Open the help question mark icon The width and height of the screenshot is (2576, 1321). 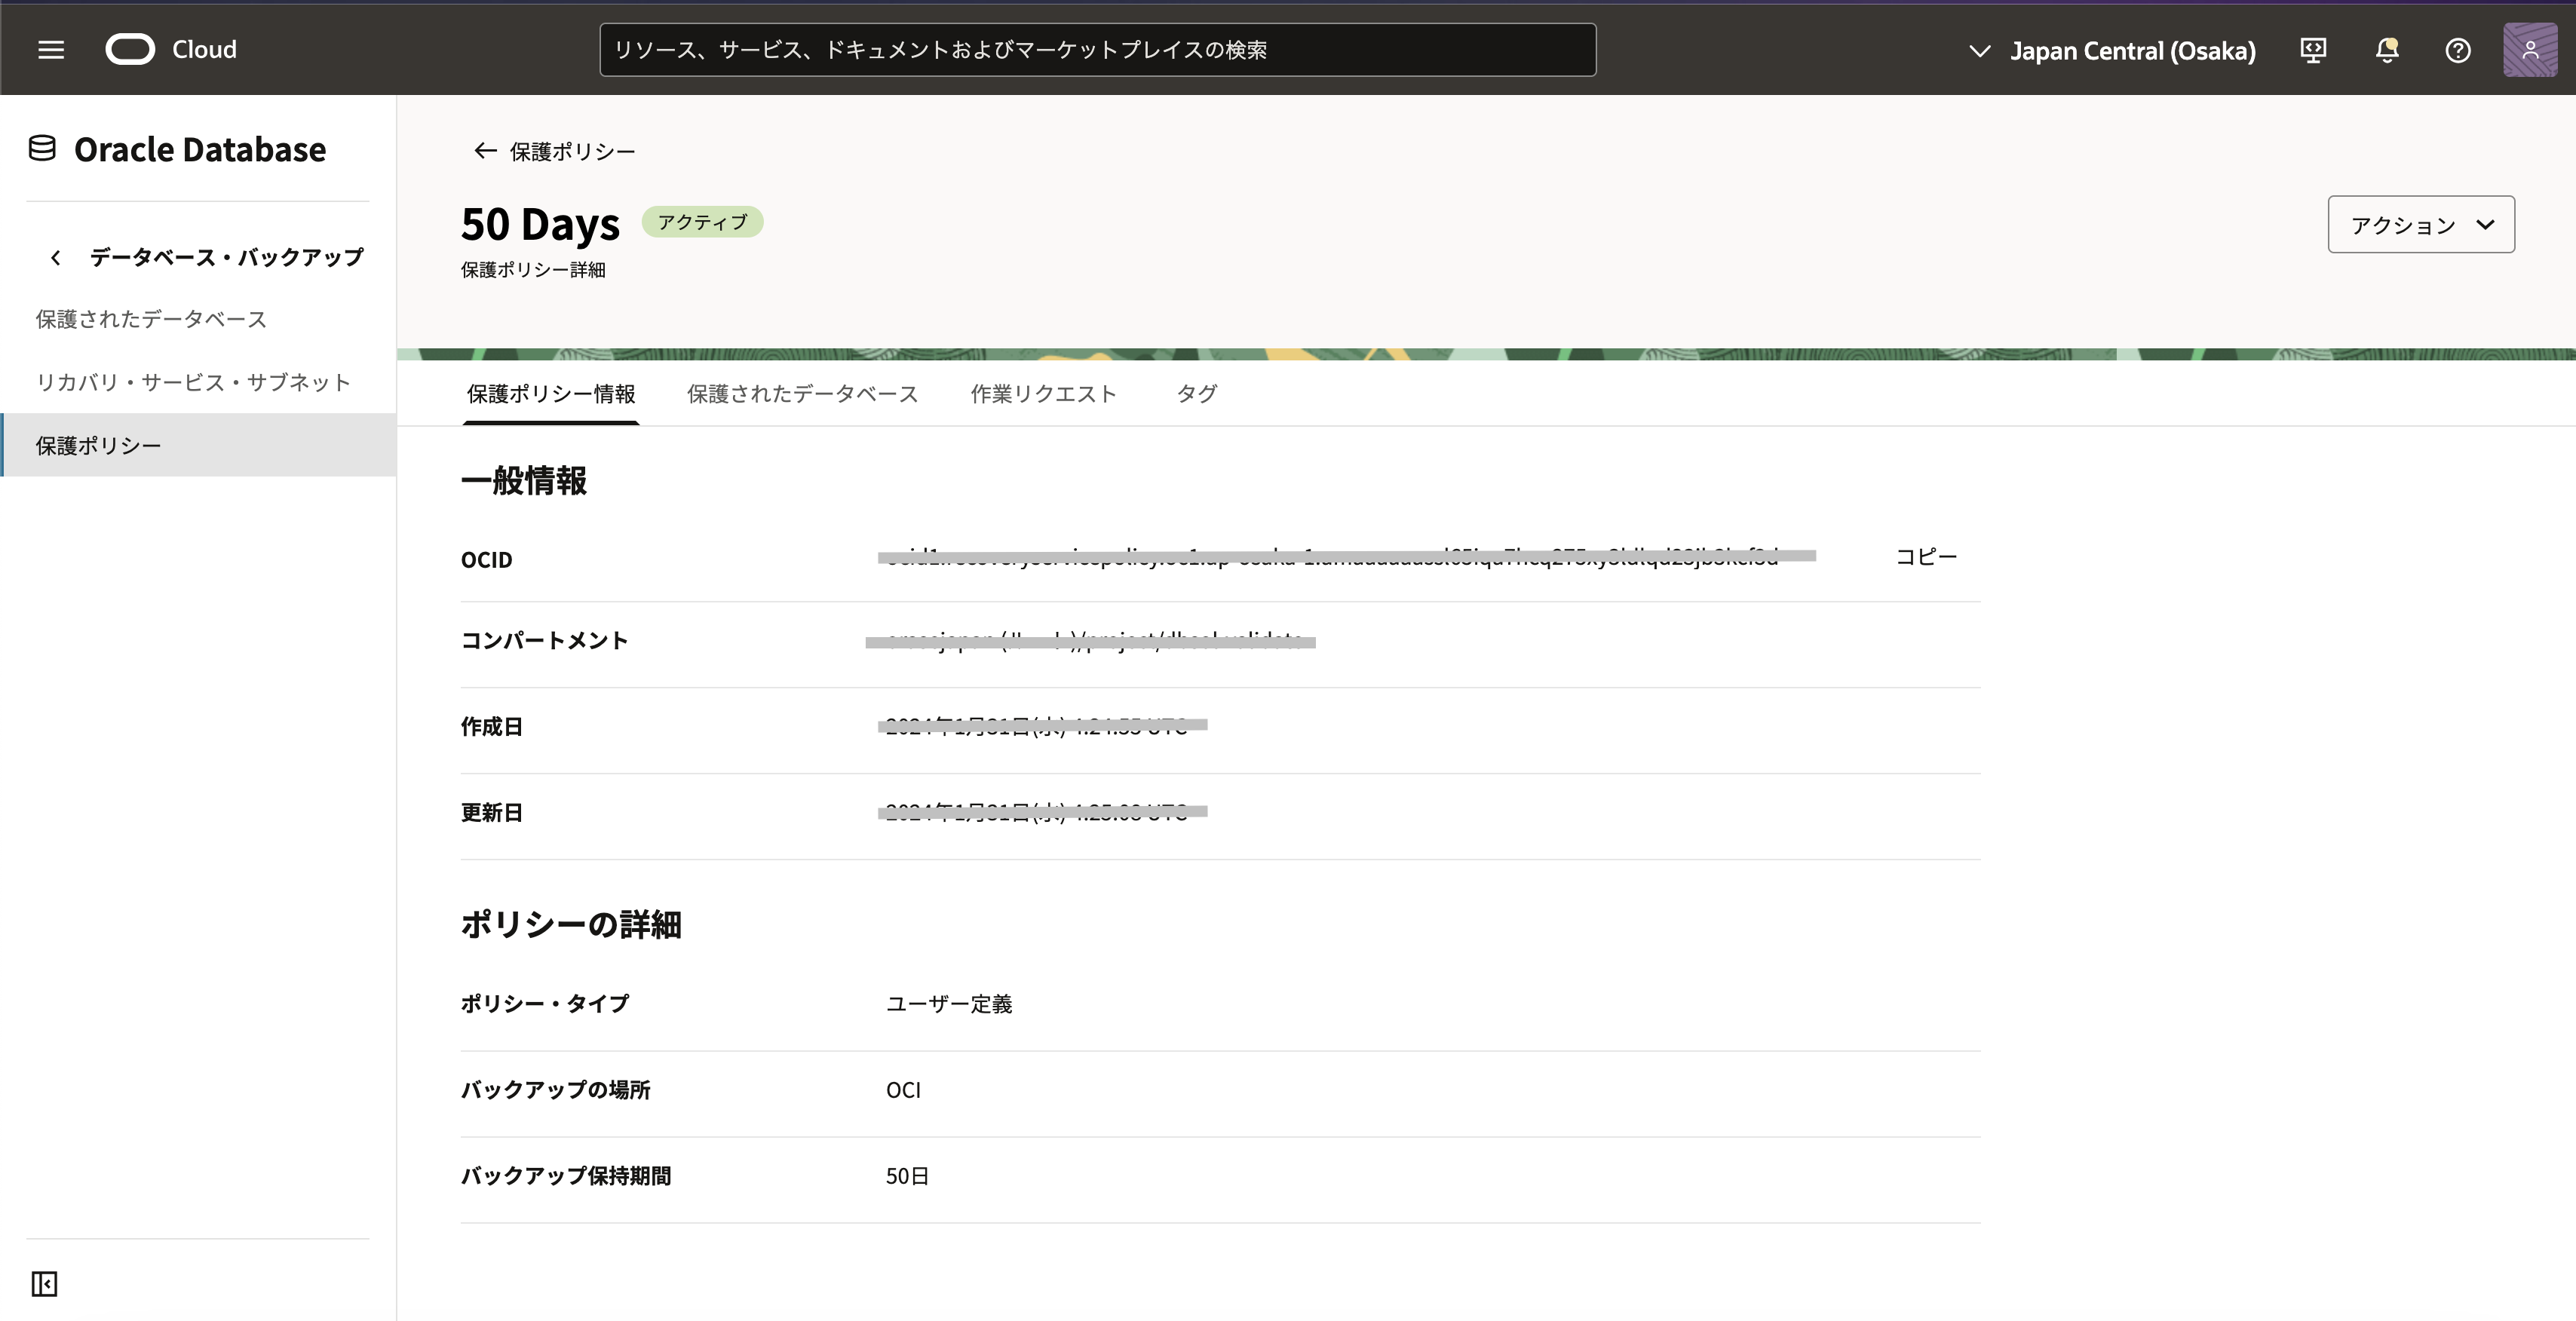2458,50
